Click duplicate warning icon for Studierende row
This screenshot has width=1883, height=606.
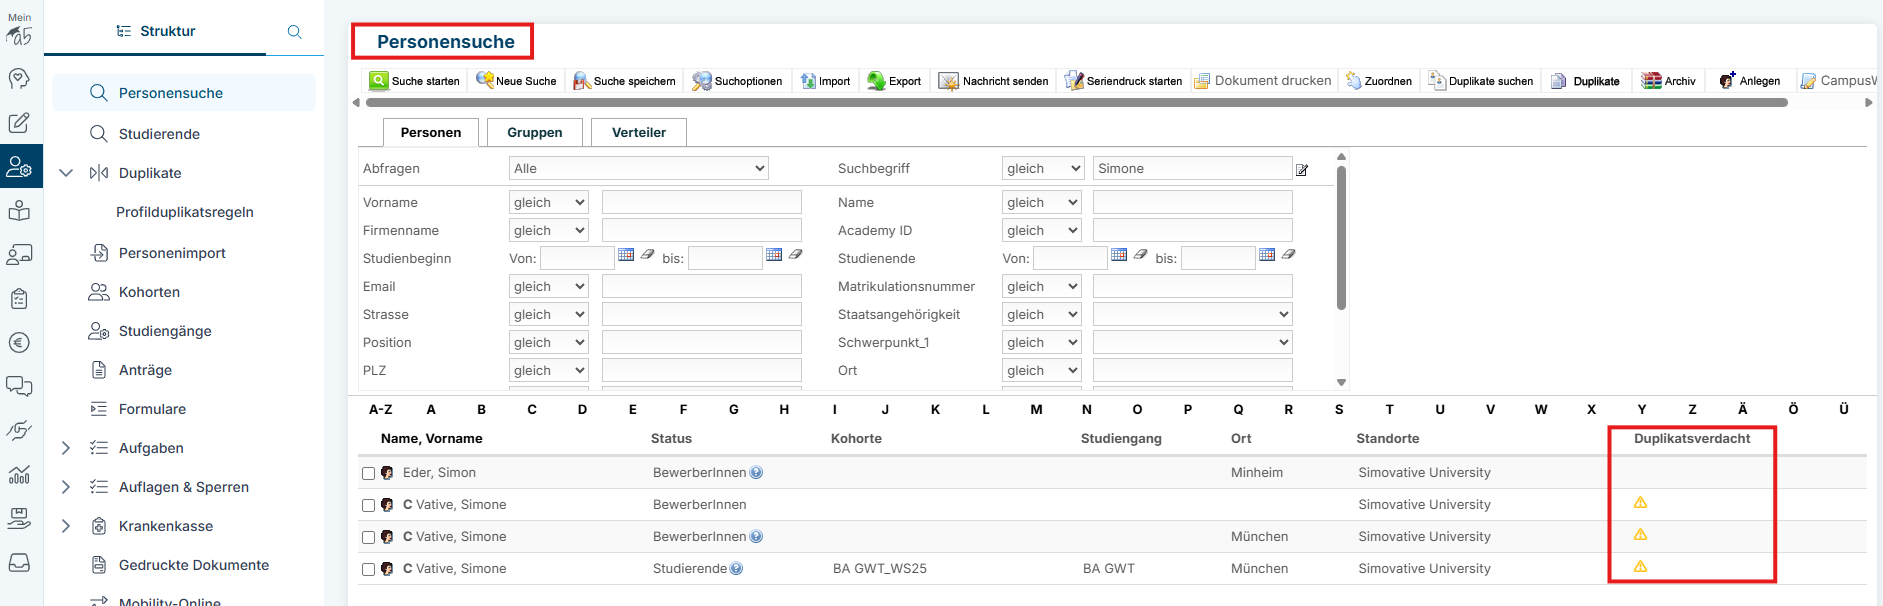coord(1640,567)
